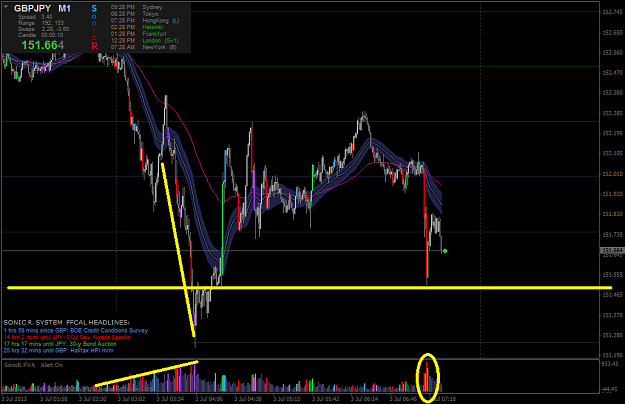The image size is (625, 404).
Task: Select the Spread 3.40 readout
Action: tap(35, 17)
